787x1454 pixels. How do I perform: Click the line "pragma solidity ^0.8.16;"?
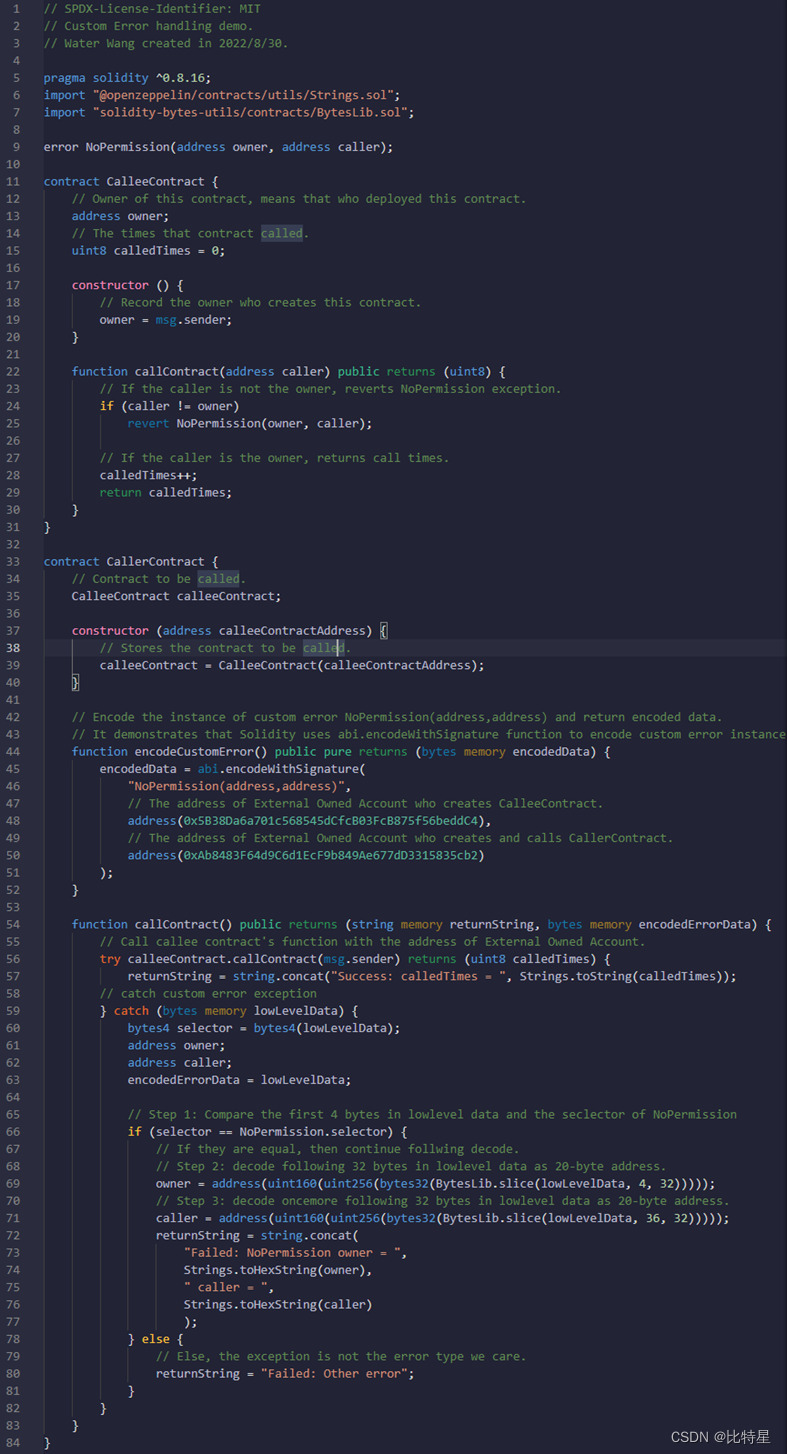pyautogui.click(x=127, y=78)
